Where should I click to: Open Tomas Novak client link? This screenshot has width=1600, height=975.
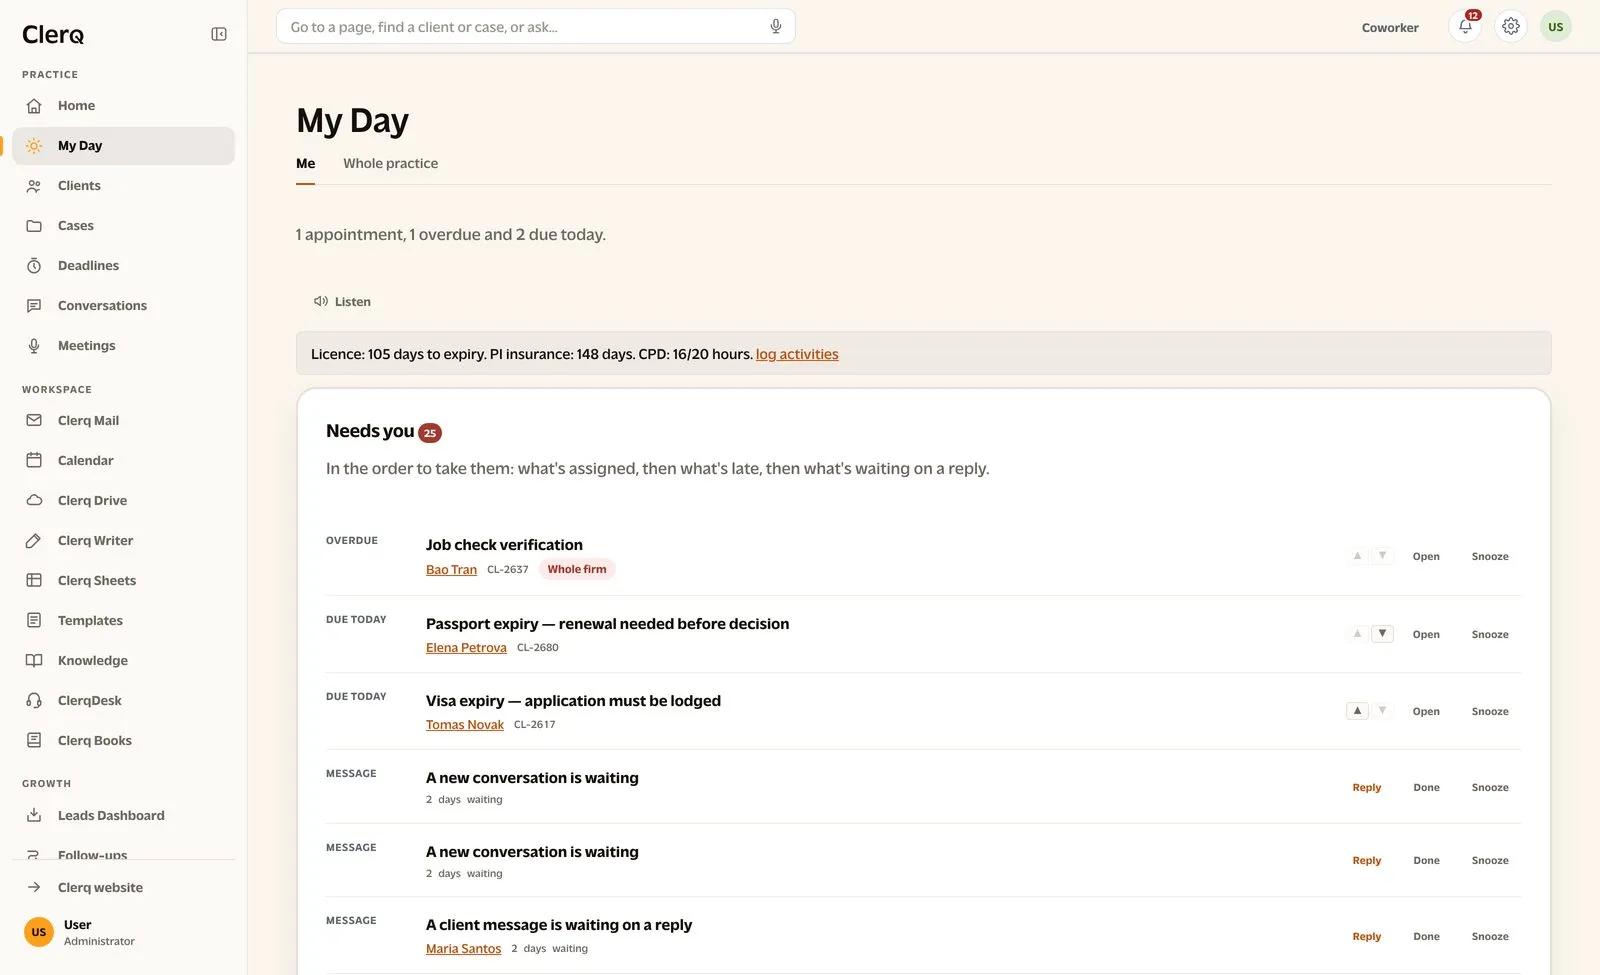coord(465,725)
